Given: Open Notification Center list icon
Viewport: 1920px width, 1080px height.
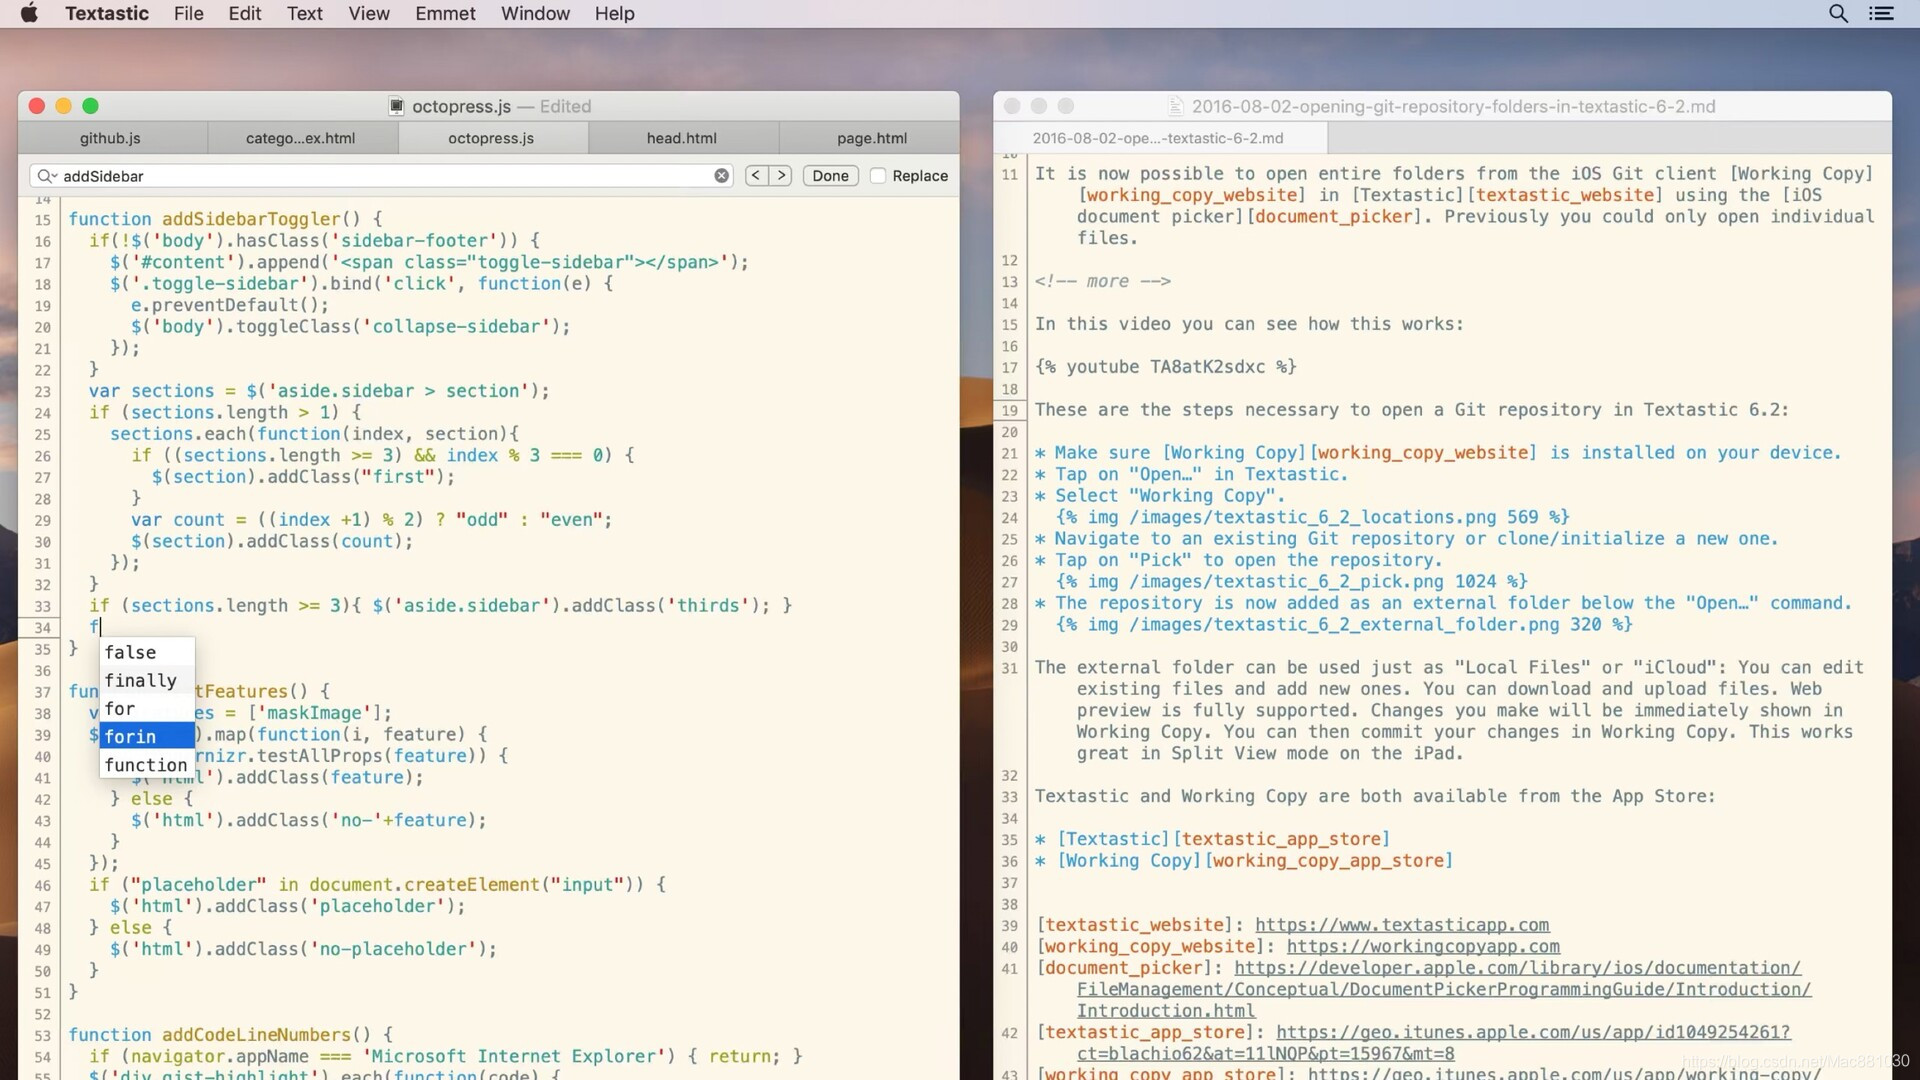Looking at the screenshot, I should click(1881, 14).
